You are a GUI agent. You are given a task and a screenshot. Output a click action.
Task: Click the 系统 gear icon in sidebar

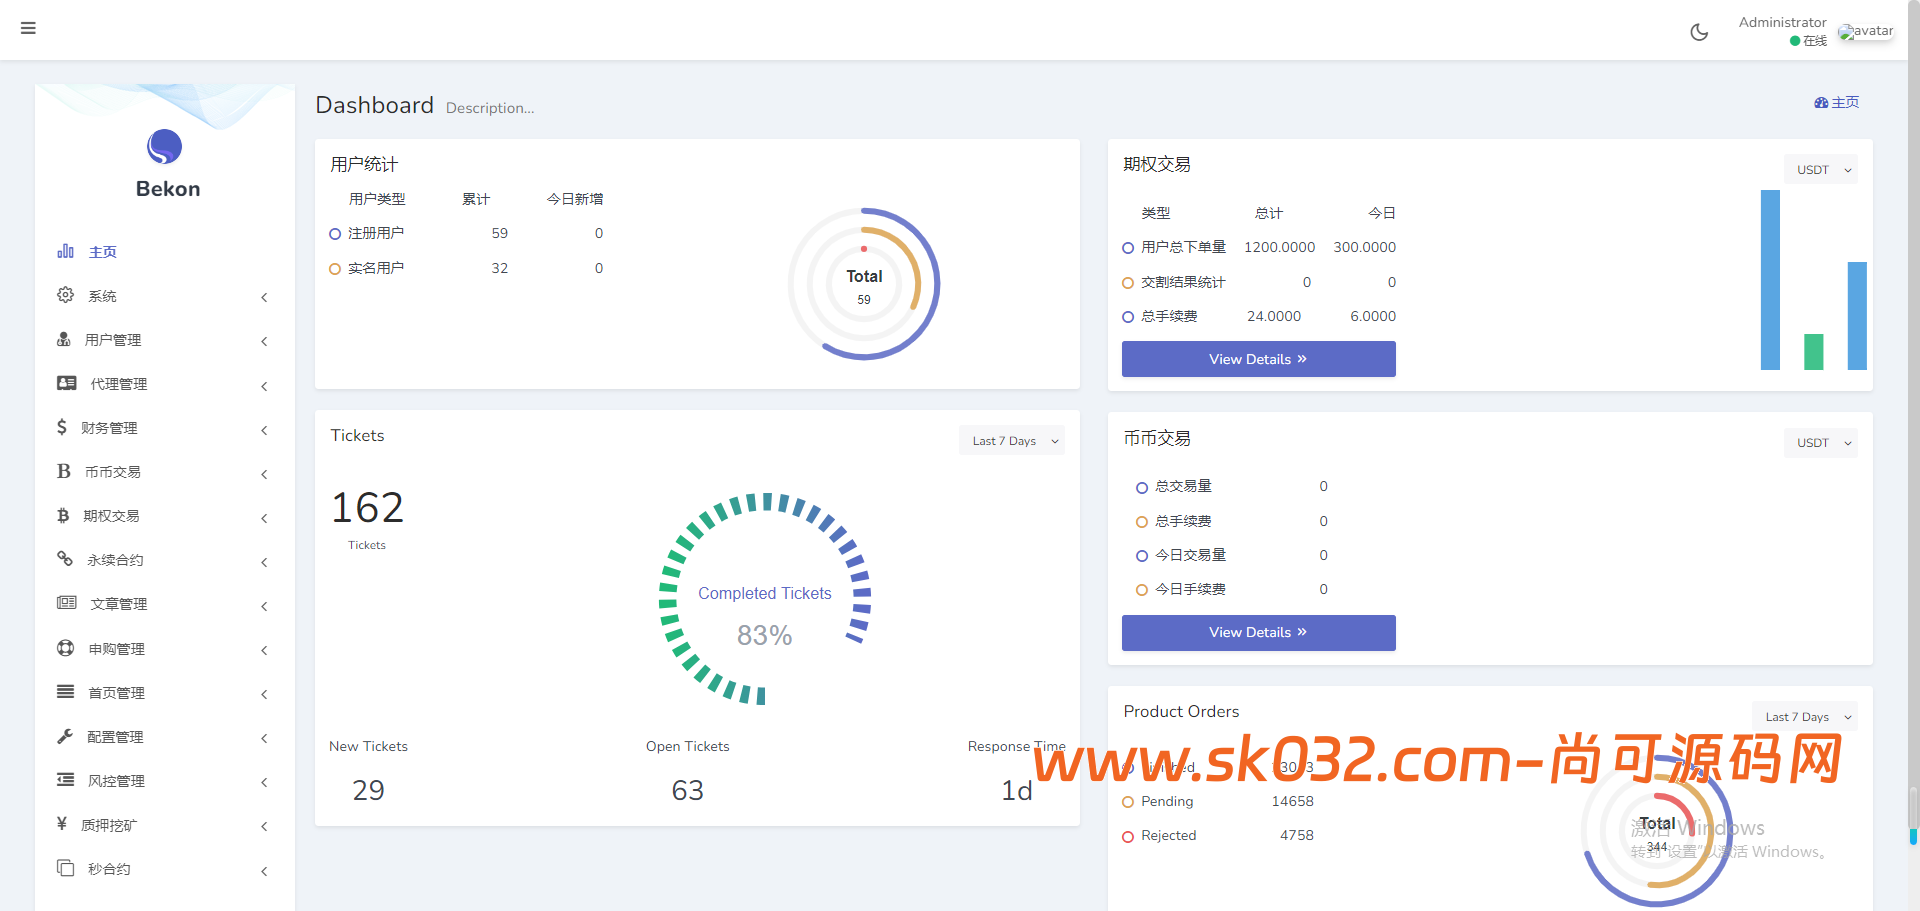[x=65, y=294]
